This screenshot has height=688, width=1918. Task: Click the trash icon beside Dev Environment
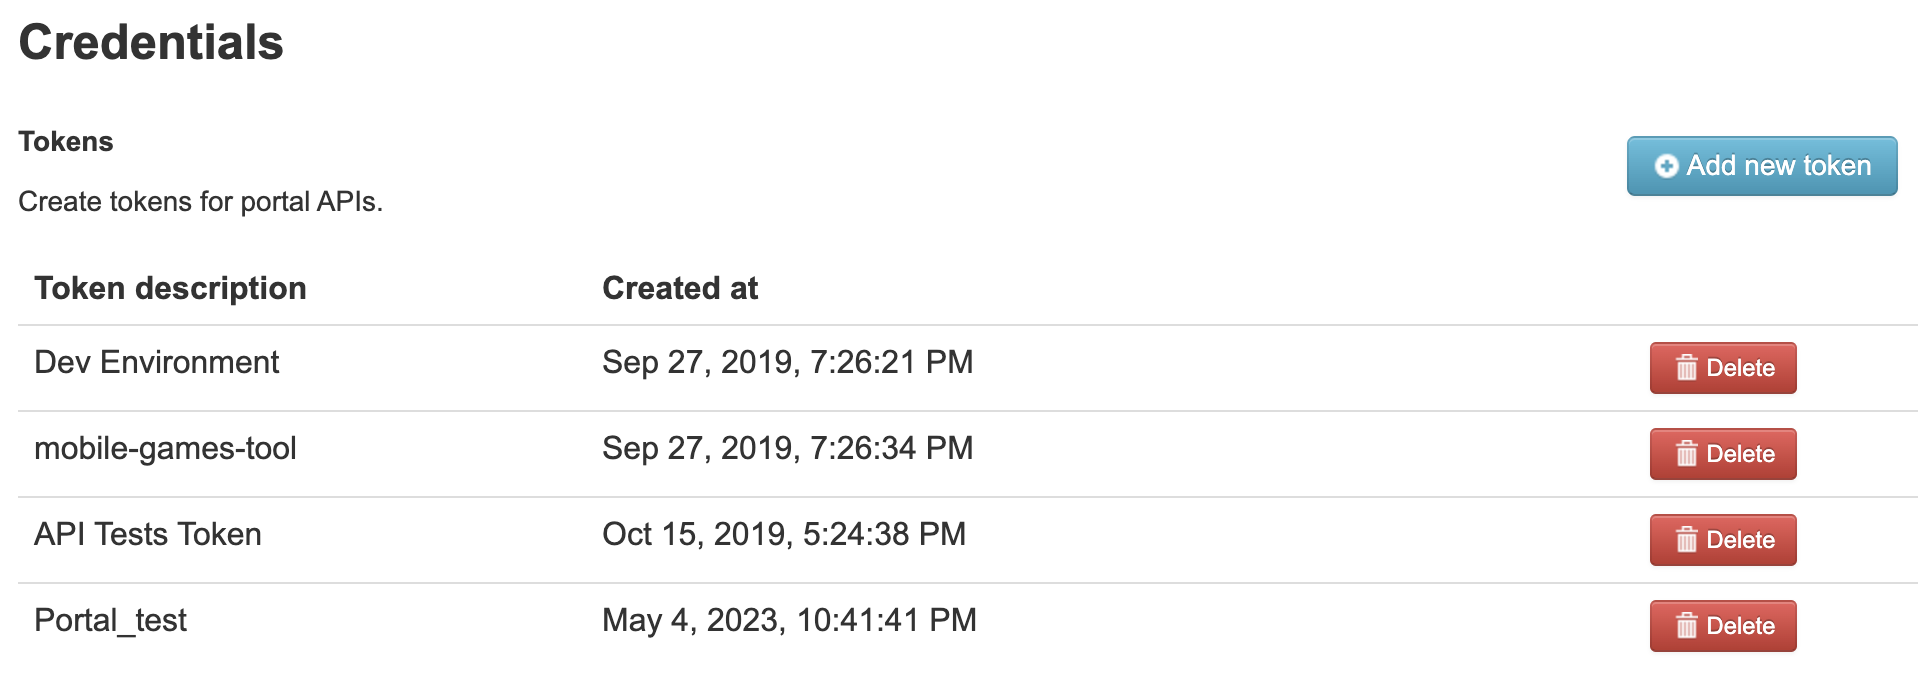point(1687,368)
